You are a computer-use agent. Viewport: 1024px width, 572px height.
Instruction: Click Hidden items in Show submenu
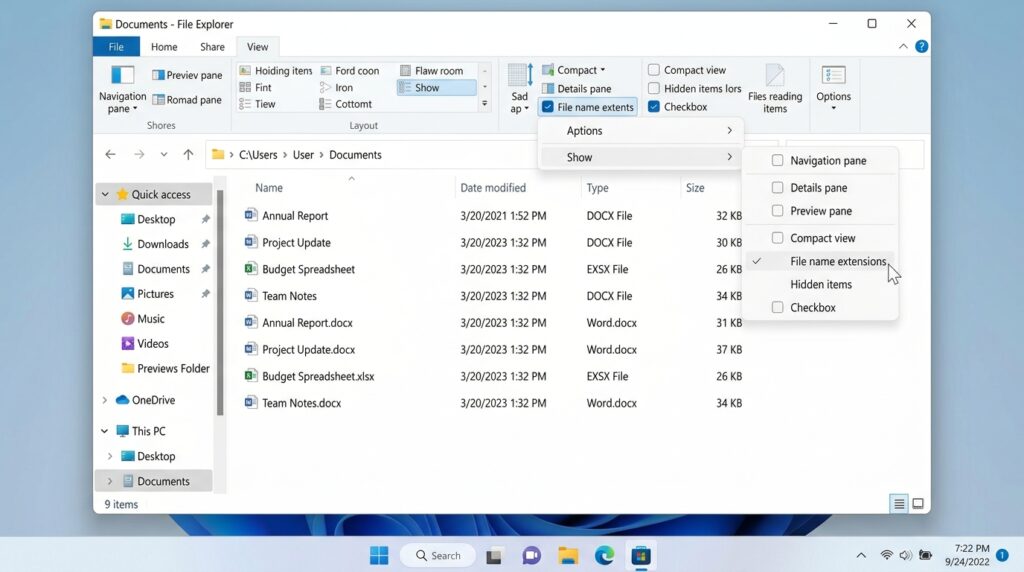point(821,284)
